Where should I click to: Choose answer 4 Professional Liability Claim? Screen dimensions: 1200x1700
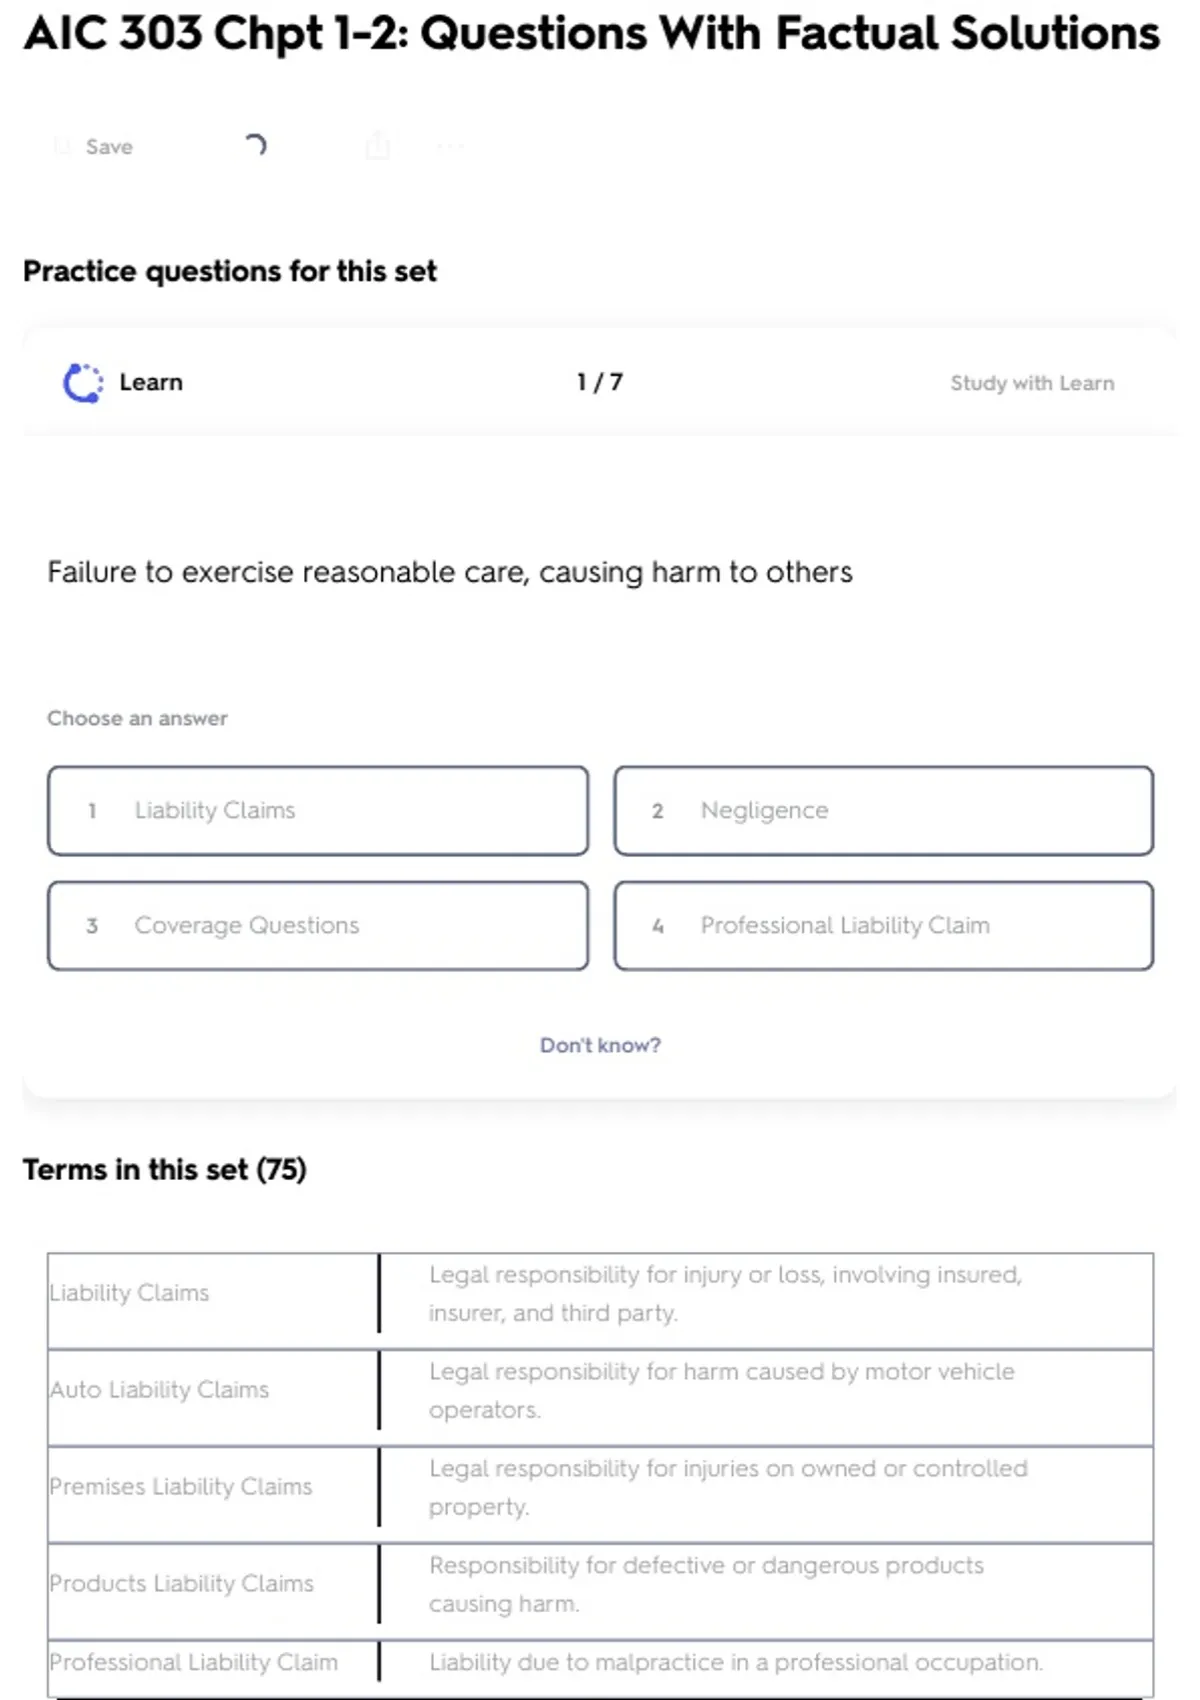(884, 926)
